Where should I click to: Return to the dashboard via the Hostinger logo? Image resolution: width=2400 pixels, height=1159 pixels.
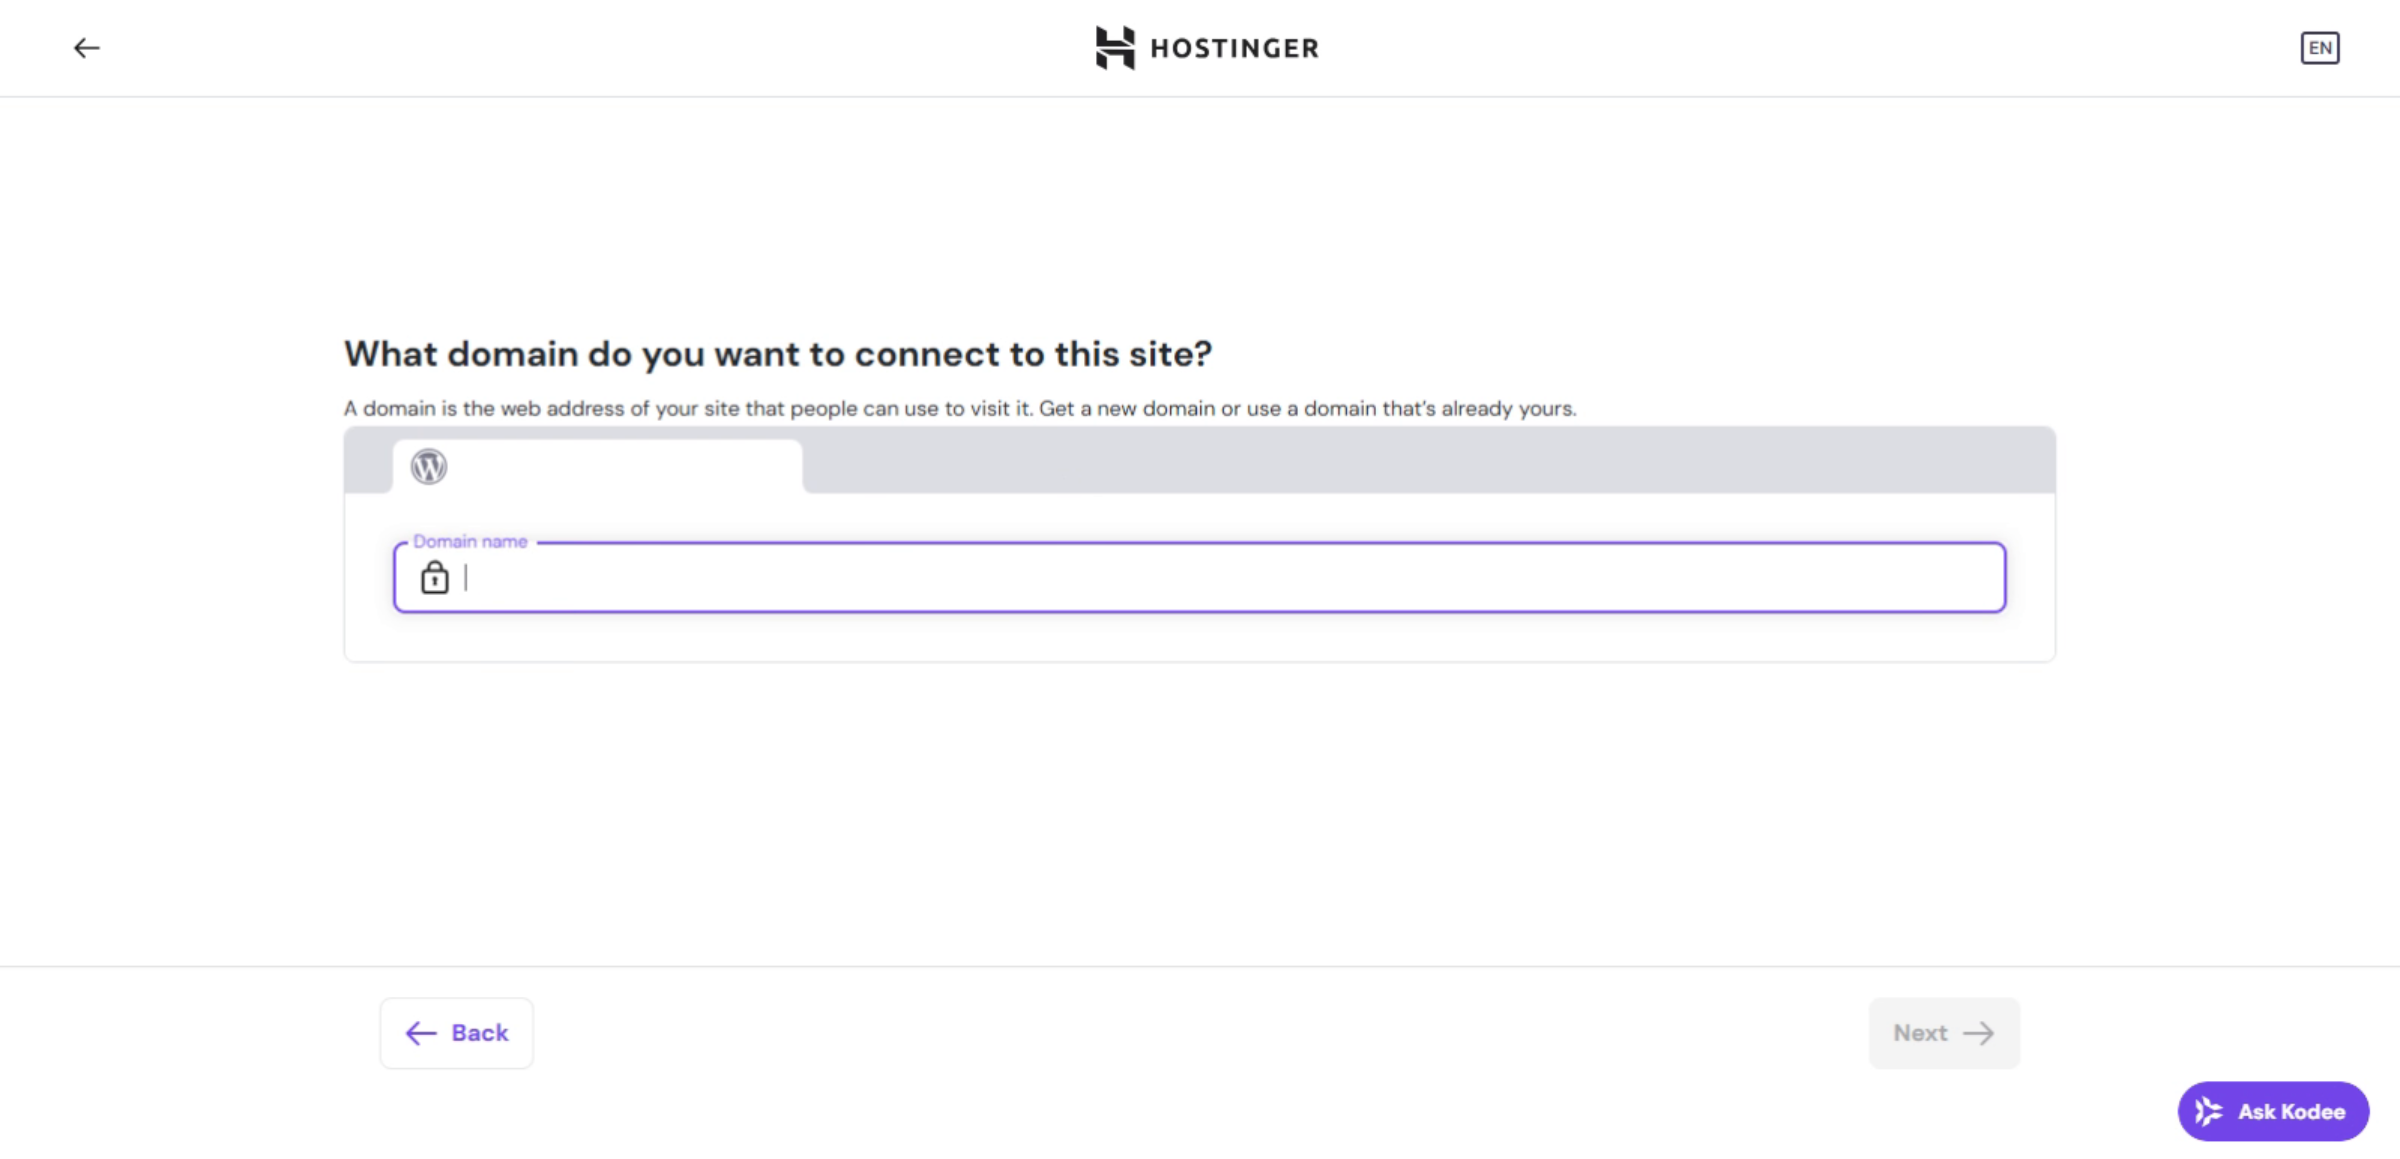[x=1206, y=47]
